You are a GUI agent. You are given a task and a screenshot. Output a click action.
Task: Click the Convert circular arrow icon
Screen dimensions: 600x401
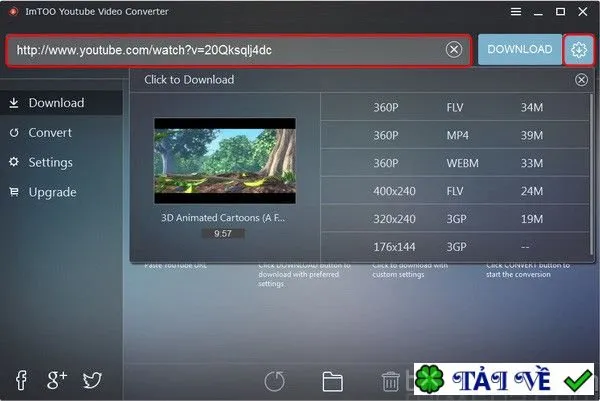pyautogui.click(x=14, y=133)
